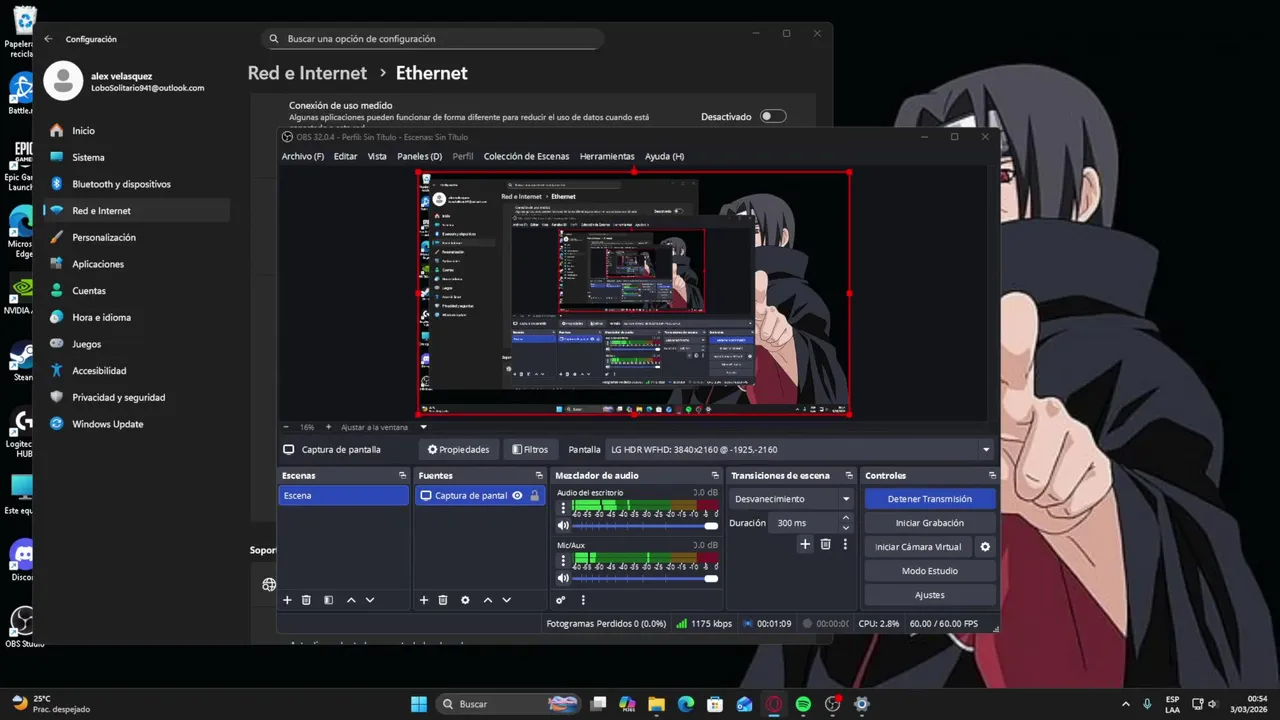This screenshot has height=720, width=1280.
Task: Click the Windows Start button
Action: [418, 704]
